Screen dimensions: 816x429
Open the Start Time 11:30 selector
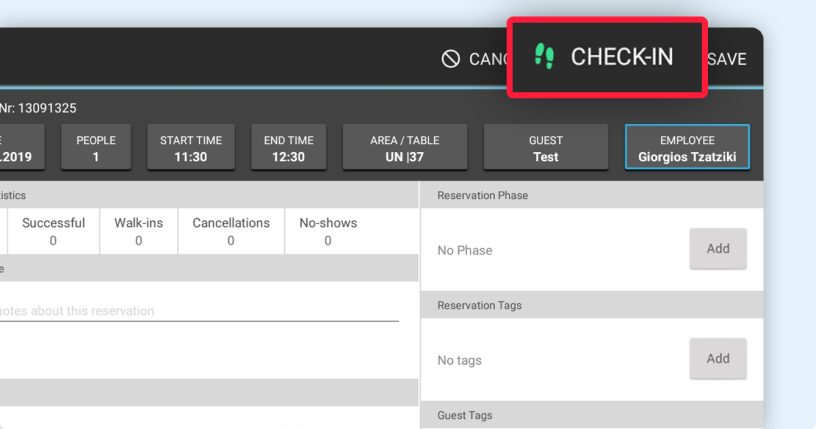(x=190, y=148)
